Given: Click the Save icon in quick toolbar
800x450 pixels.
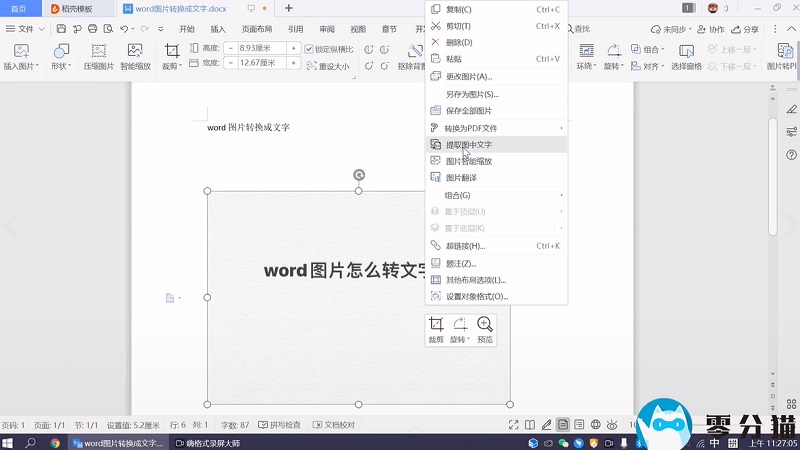Looking at the screenshot, I should [x=61, y=29].
